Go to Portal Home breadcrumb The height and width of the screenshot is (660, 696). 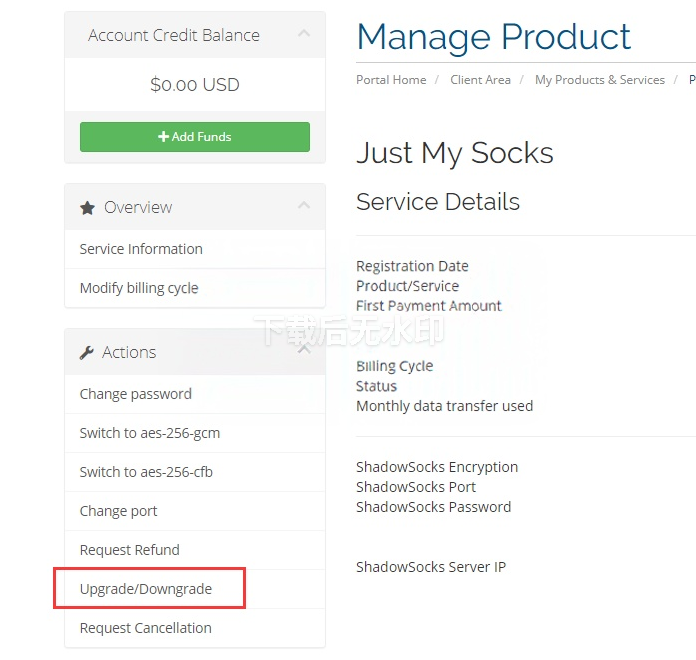tap(391, 80)
